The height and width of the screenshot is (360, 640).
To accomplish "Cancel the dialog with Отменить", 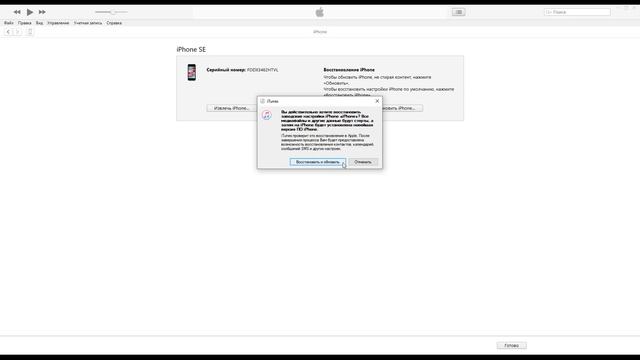I will (x=363, y=162).
